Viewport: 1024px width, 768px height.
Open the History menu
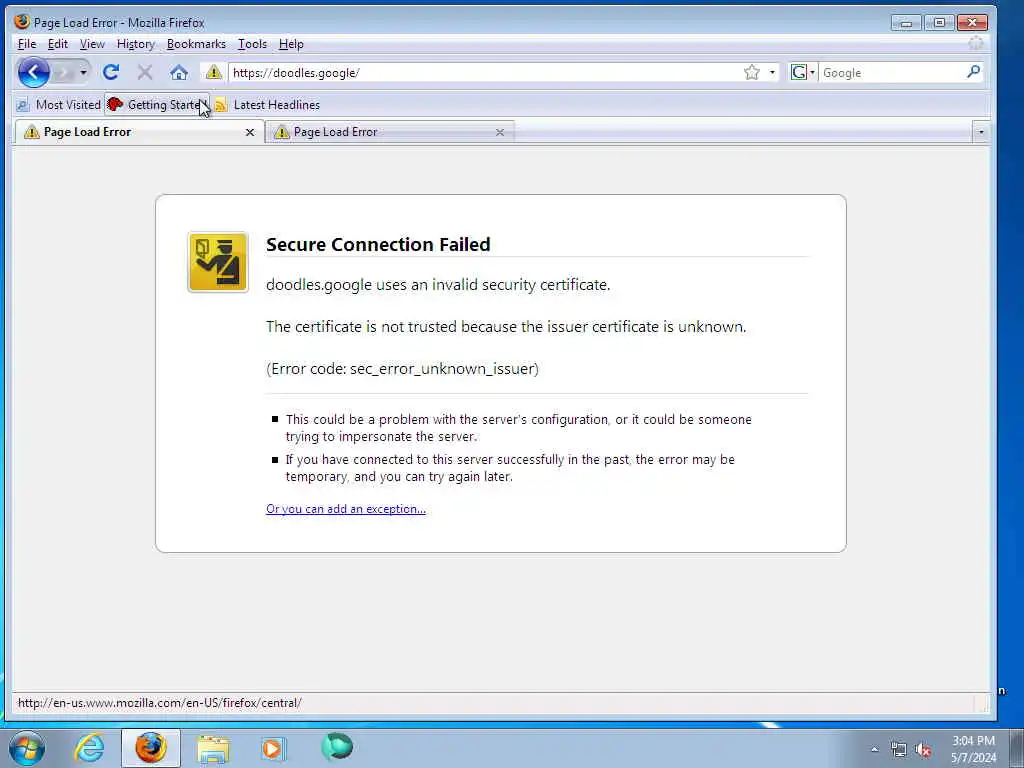tap(135, 44)
